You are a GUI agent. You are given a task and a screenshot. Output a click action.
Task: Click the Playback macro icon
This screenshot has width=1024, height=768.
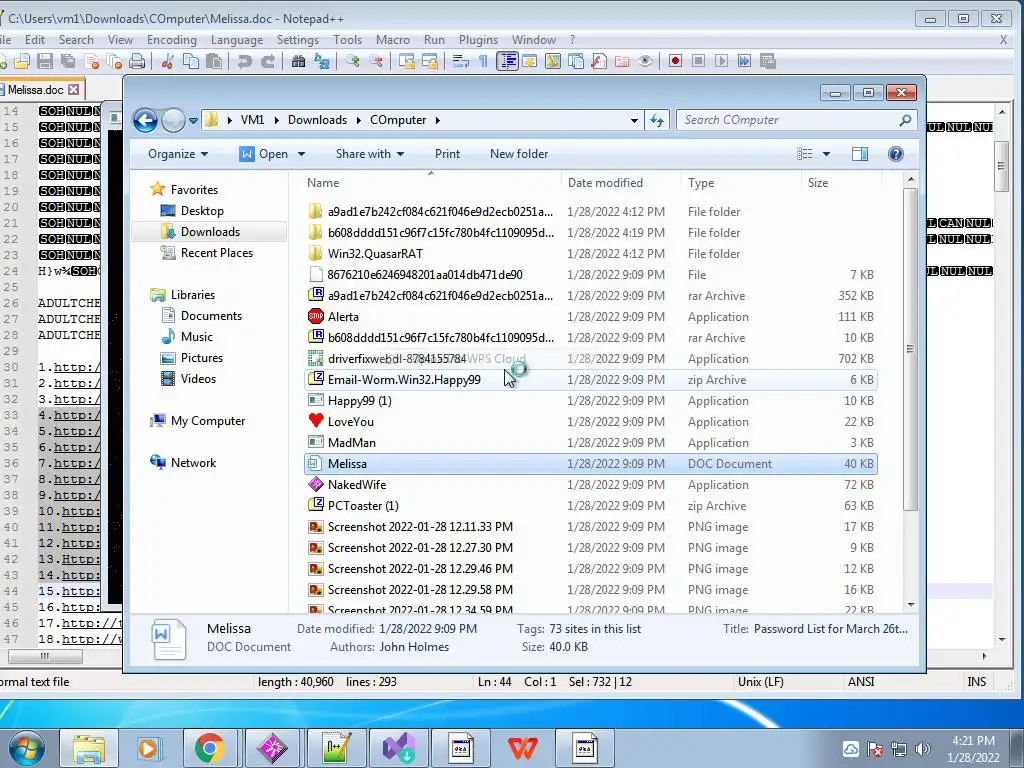(721, 61)
